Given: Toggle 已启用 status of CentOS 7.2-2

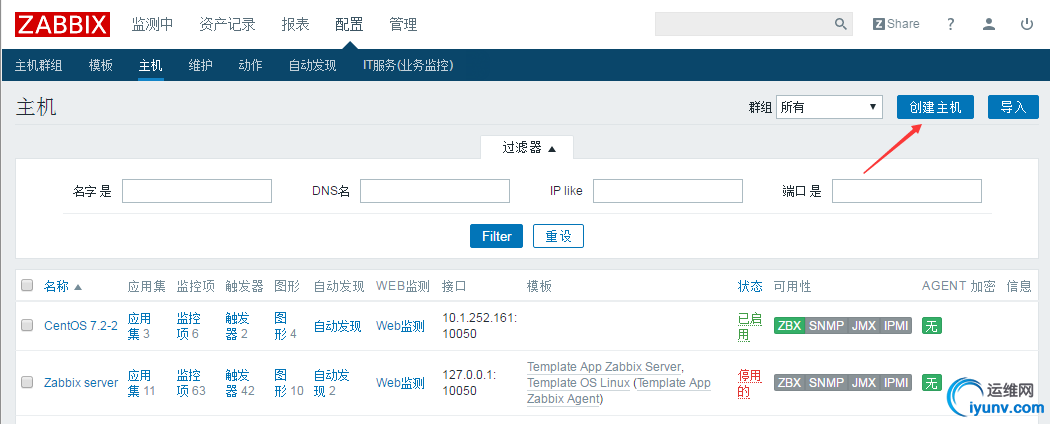Looking at the screenshot, I should click(x=750, y=326).
